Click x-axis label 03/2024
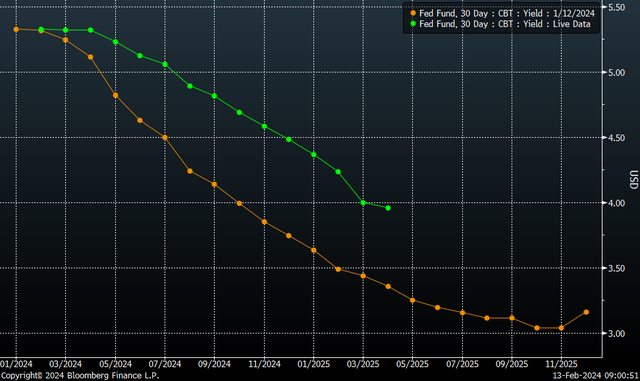This screenshot has height=381, width=640. pyautogui.click(x=65, y=364)
